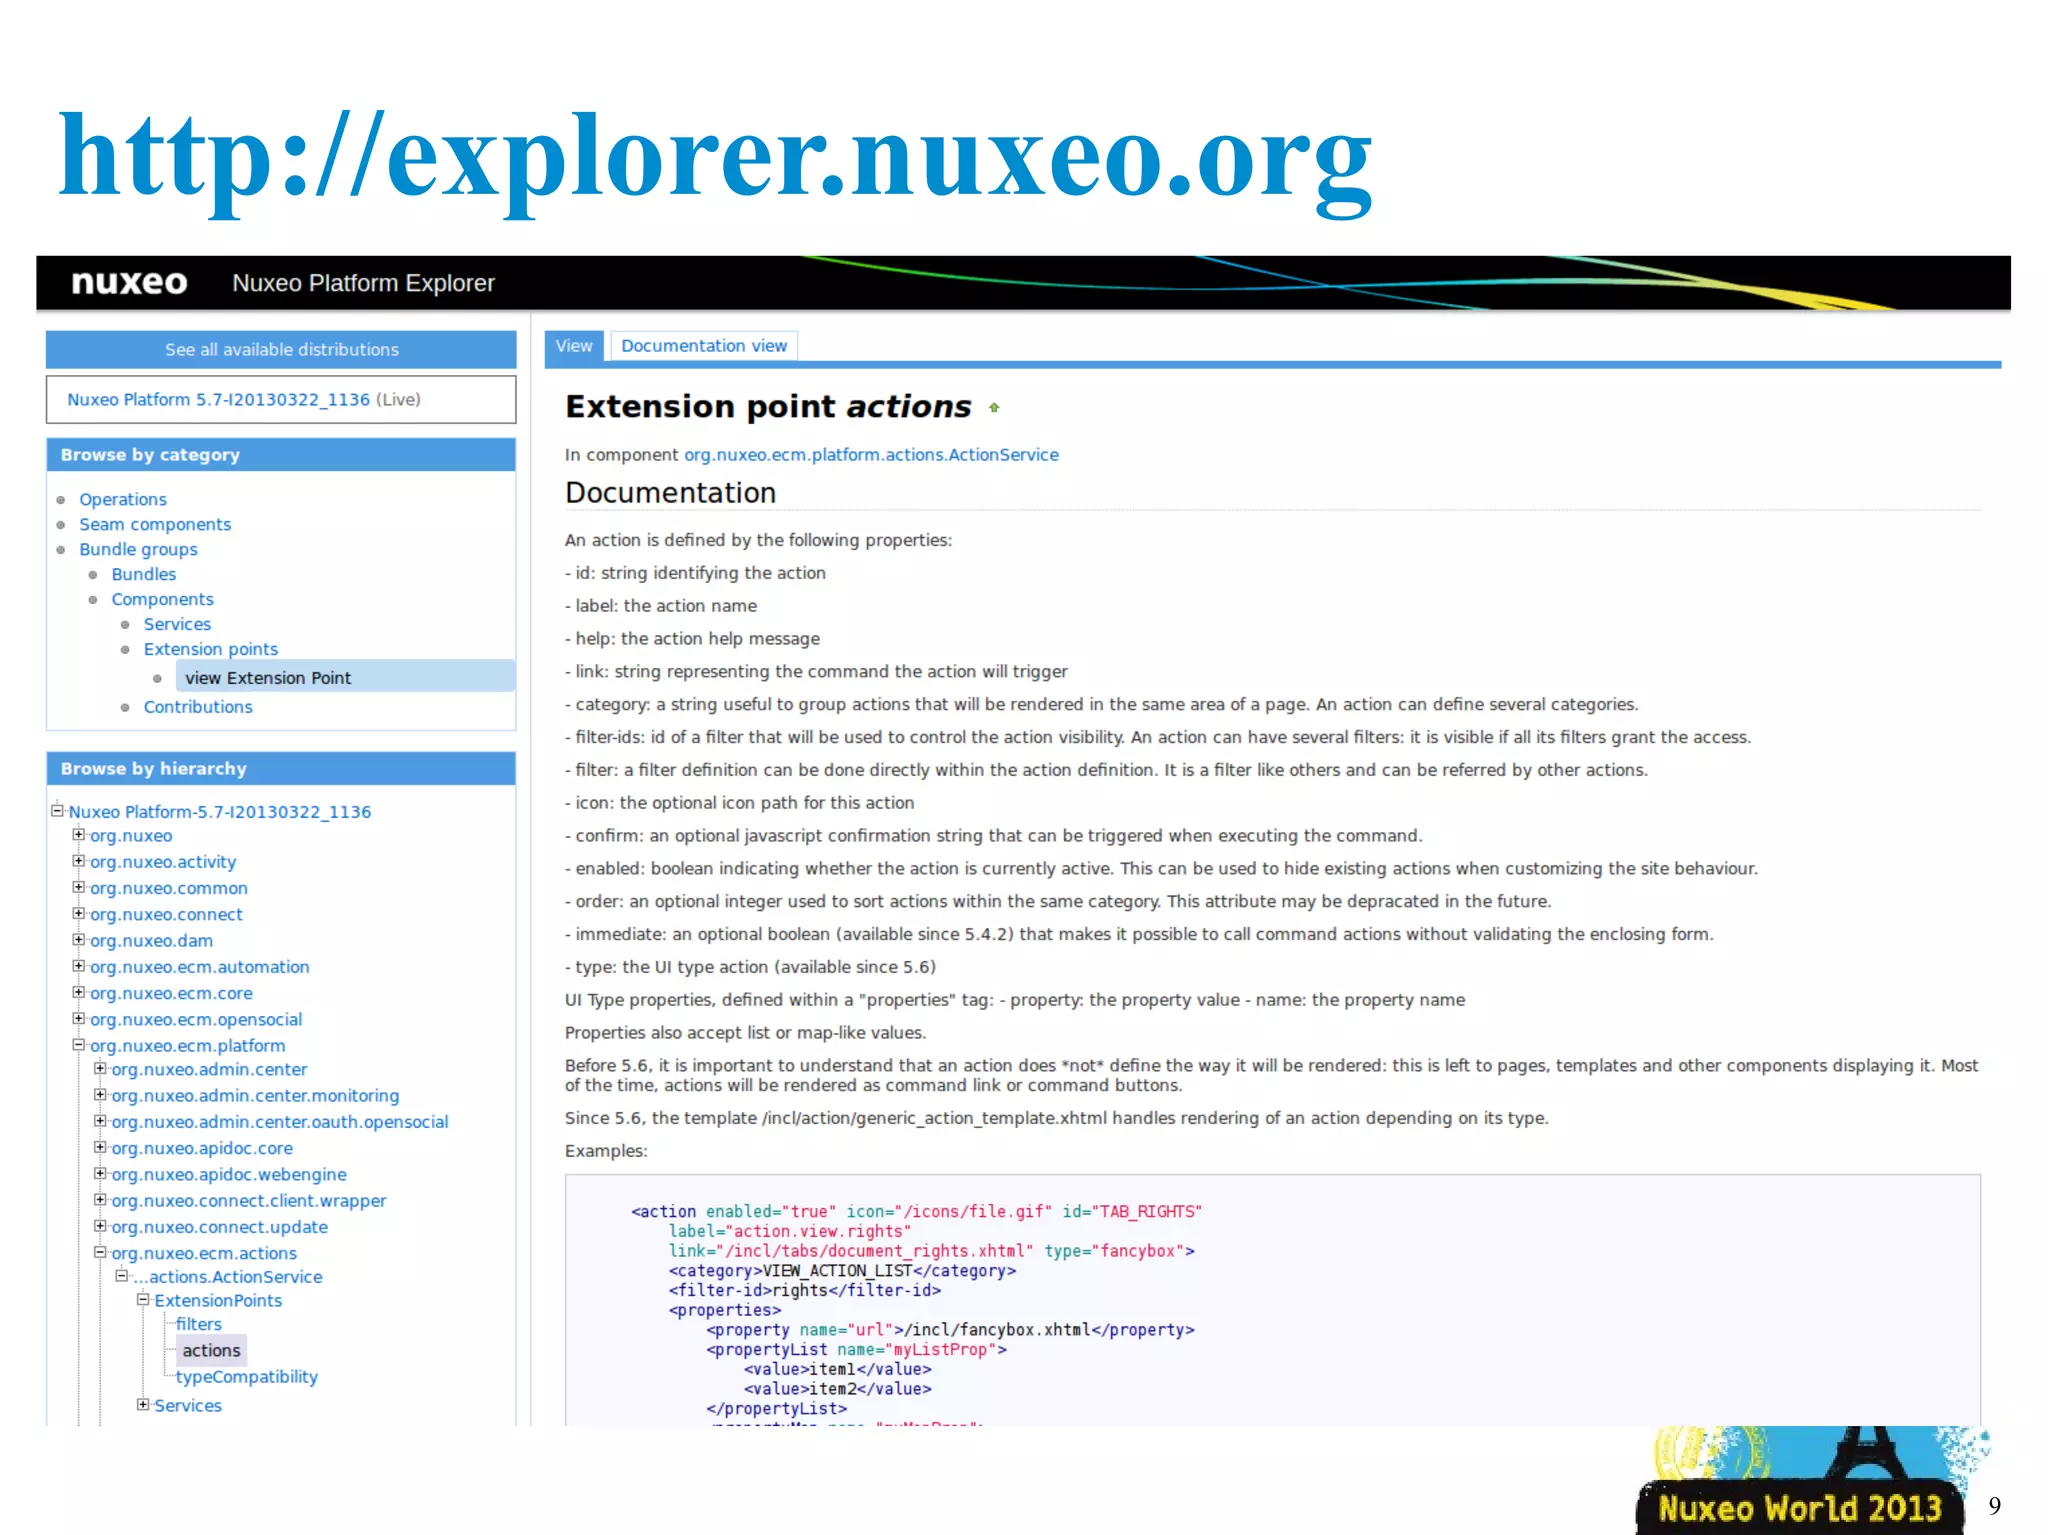Open the Nuxeo Platform 5.7-I20130322_1136 distribution link

(218, 399)
